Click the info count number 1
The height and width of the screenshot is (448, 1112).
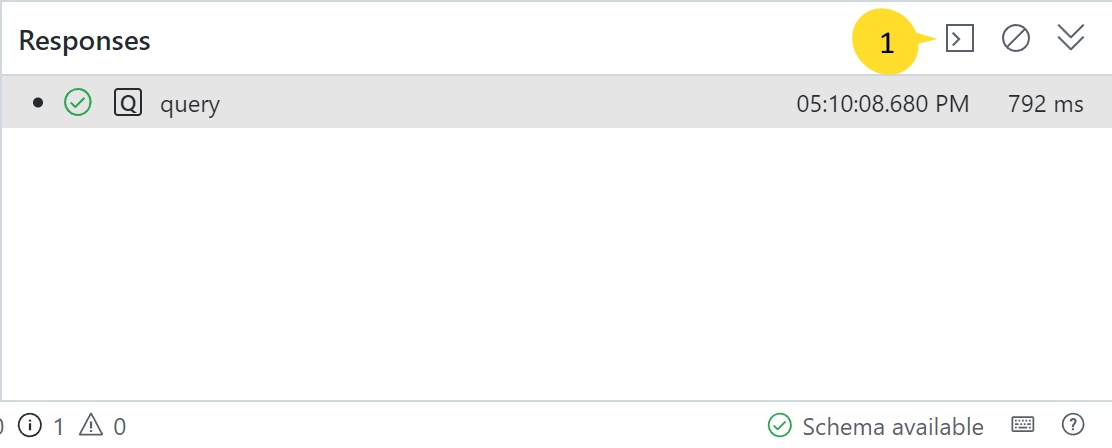pos(59,427)
